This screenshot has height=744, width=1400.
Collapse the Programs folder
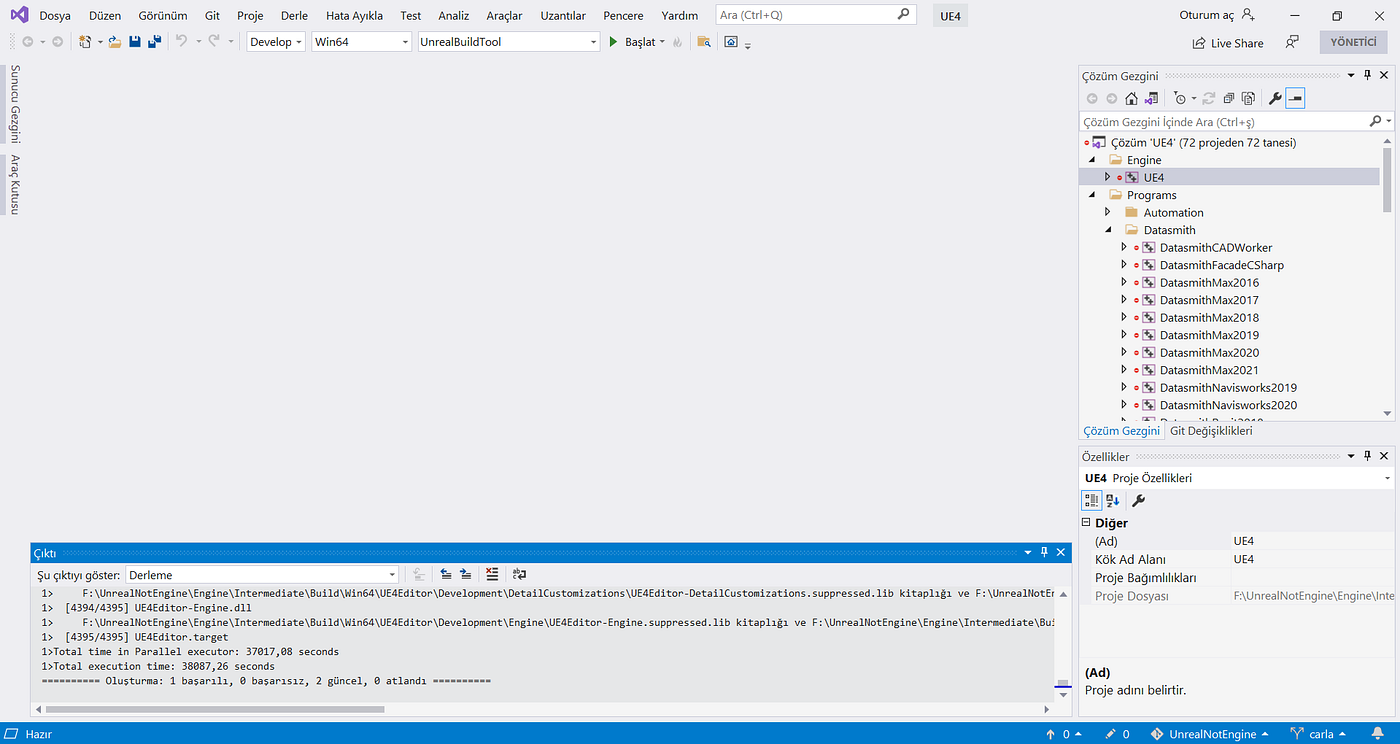(1092, 195)
